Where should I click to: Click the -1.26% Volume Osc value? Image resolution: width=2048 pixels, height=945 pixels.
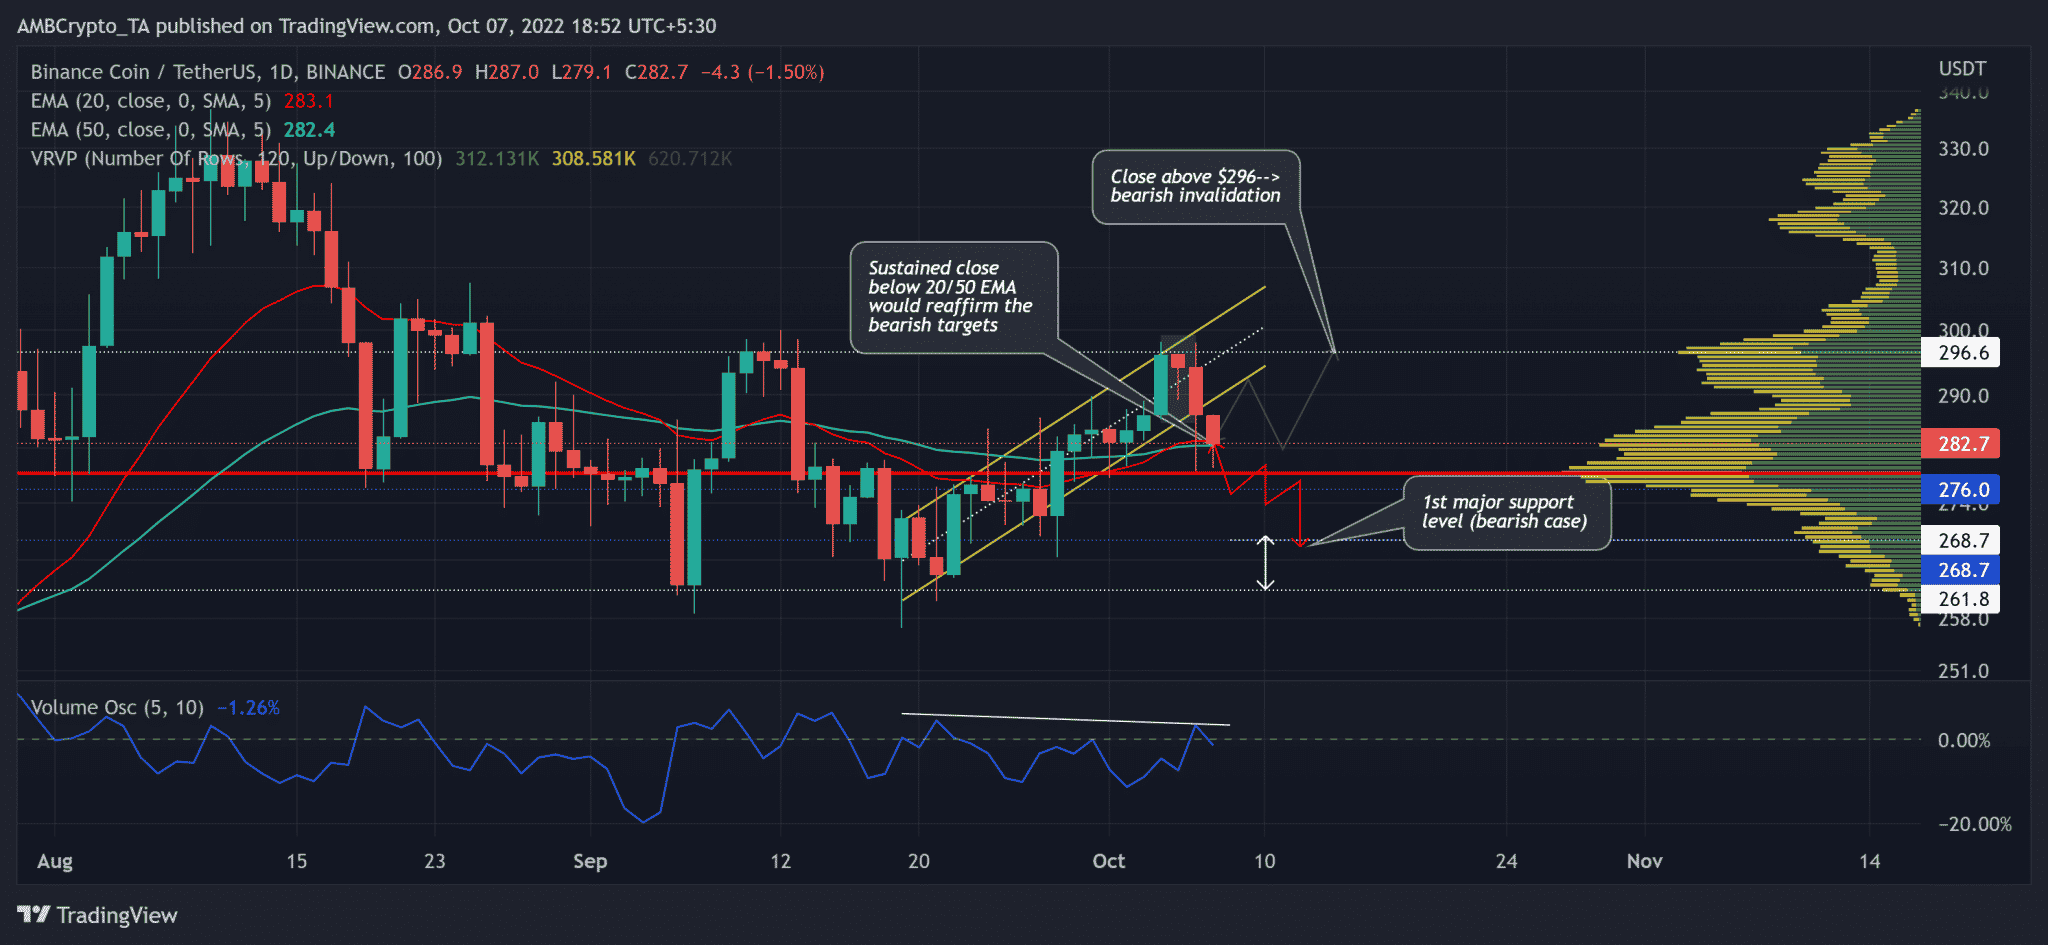pos(248,708)
